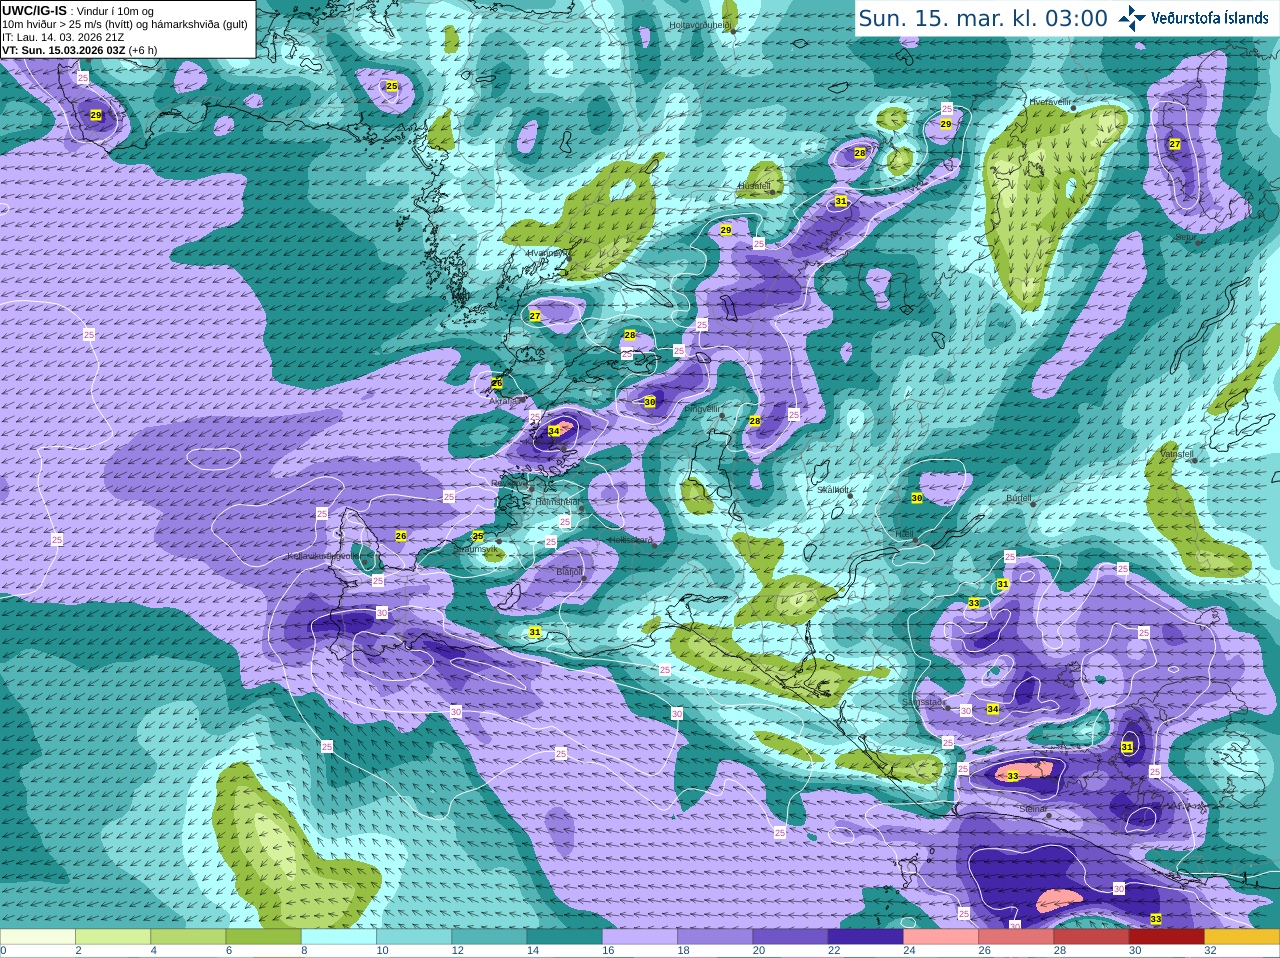Click the Bláfjöll station label
The image size is (1280, 958).
(x=569, y=572)
